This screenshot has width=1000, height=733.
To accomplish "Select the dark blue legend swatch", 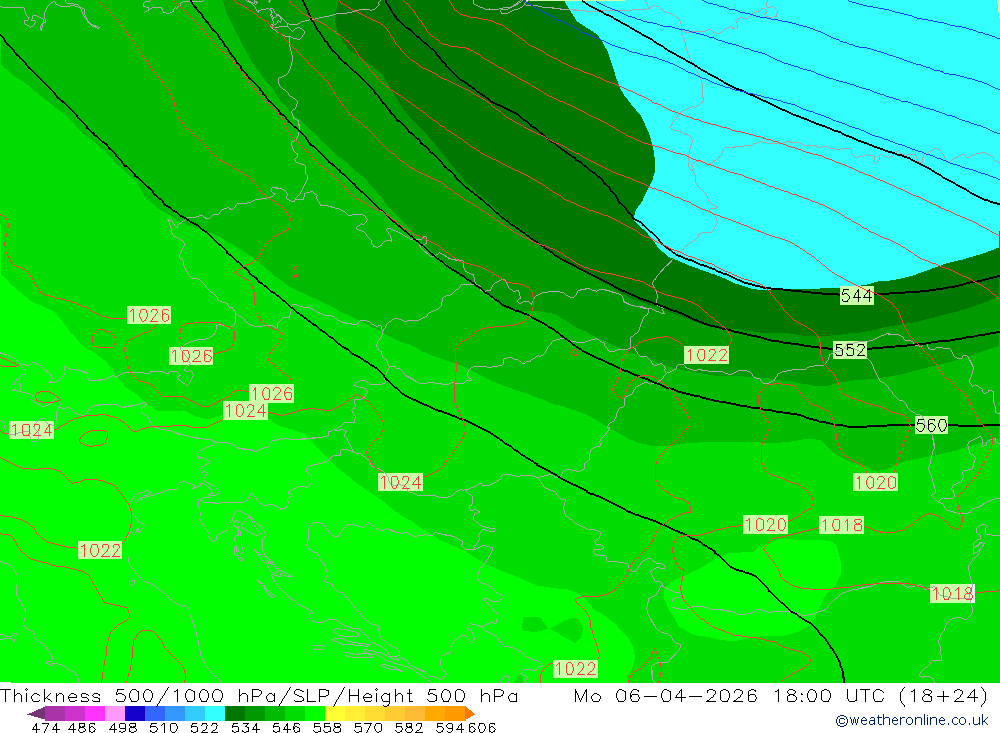I will (135, 713).
